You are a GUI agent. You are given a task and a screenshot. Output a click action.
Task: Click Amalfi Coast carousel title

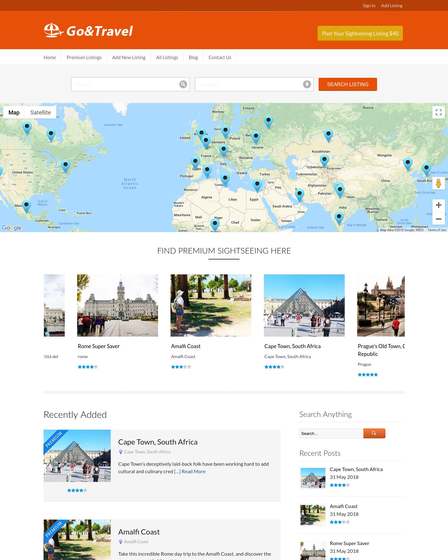click(x=186, y=346)
